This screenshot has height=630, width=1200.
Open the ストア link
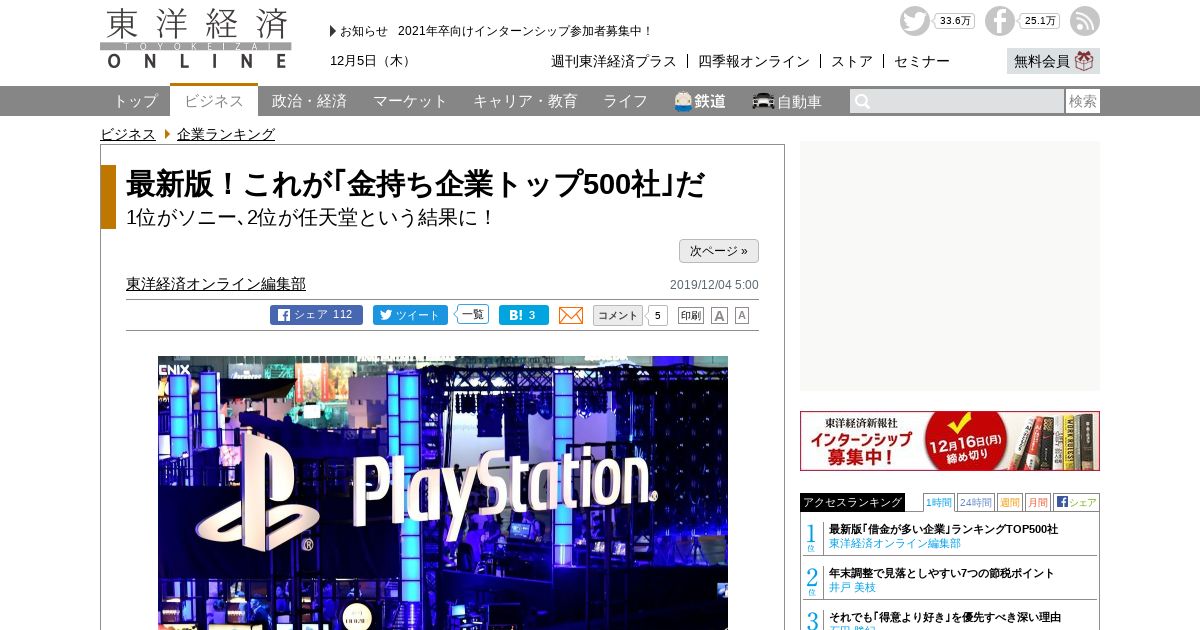[x=852, y=61]
